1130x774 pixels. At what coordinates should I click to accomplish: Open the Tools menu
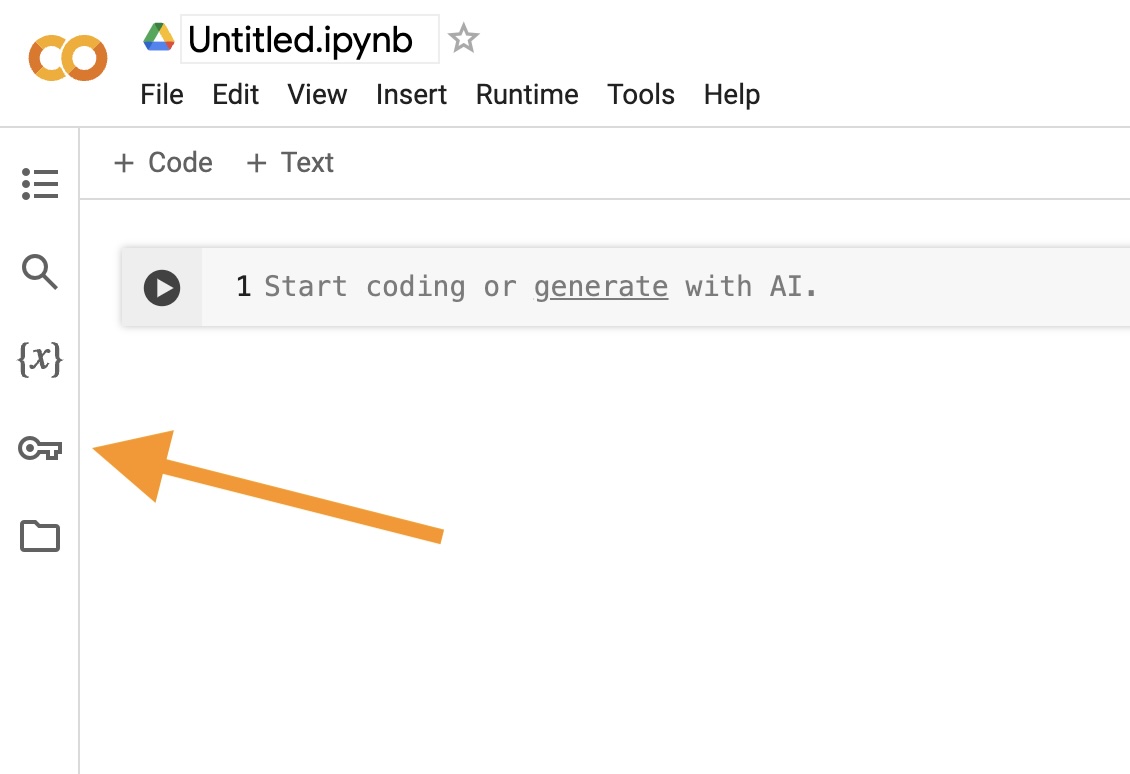[x=641, y=94]
